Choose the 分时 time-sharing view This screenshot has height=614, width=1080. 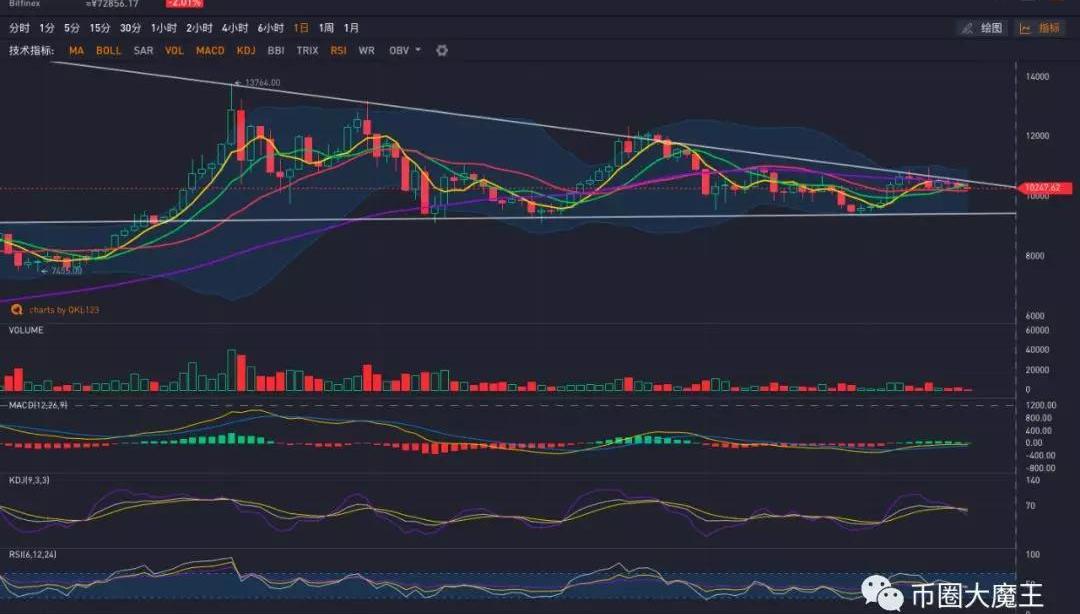tap(19, 28)
